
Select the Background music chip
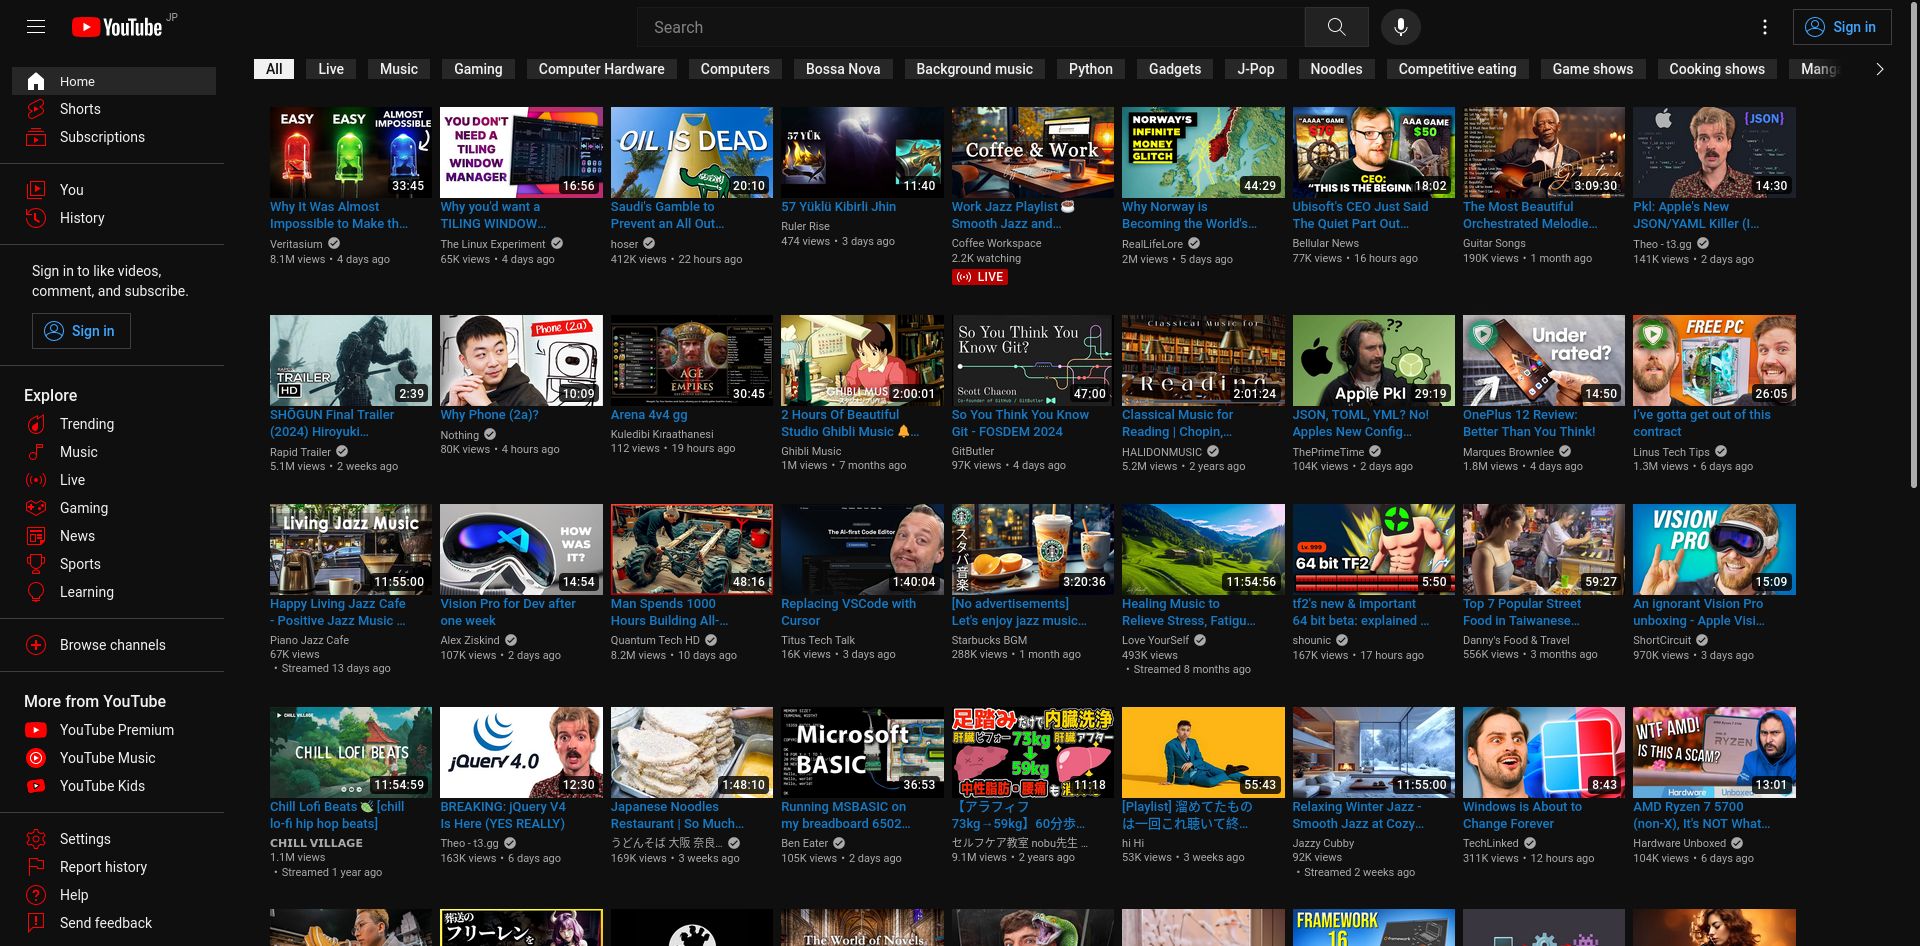click(x=974, y=69)
